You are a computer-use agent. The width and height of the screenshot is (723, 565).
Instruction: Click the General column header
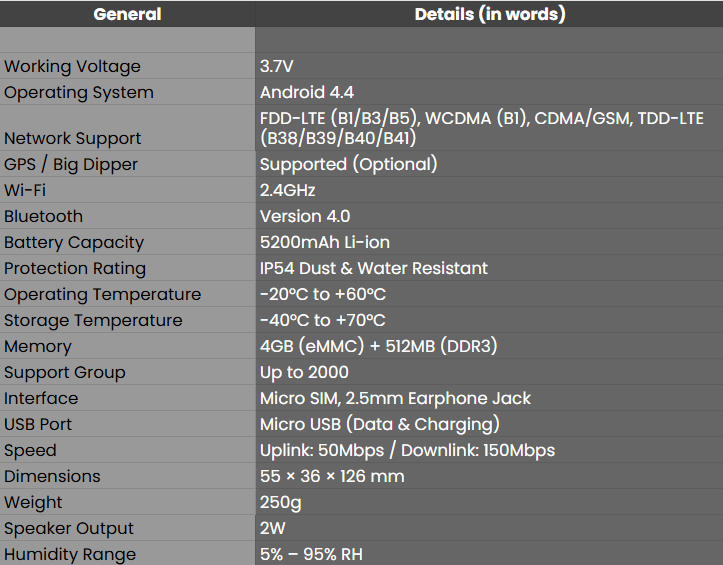(127, 14)
